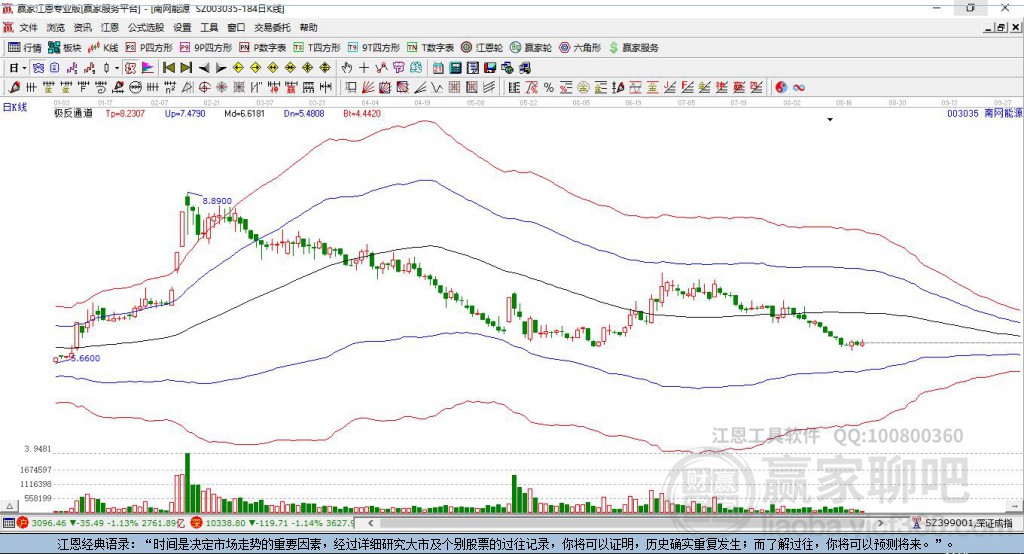Click the blue infinity symbol icon
Image resolution: width=1024 pixels, height=554 pixels.
(x=798, y=88)
